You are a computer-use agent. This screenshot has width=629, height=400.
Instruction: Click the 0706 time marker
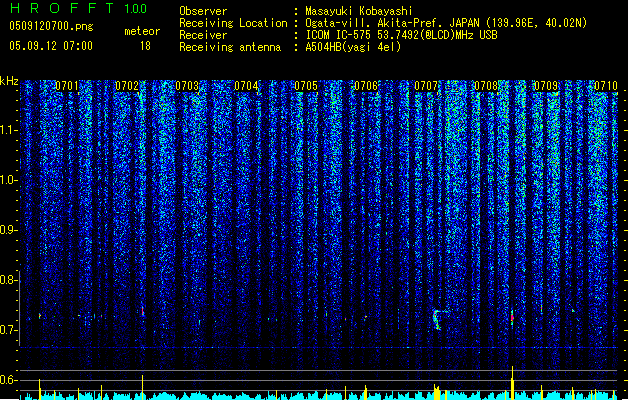[366, 86]
